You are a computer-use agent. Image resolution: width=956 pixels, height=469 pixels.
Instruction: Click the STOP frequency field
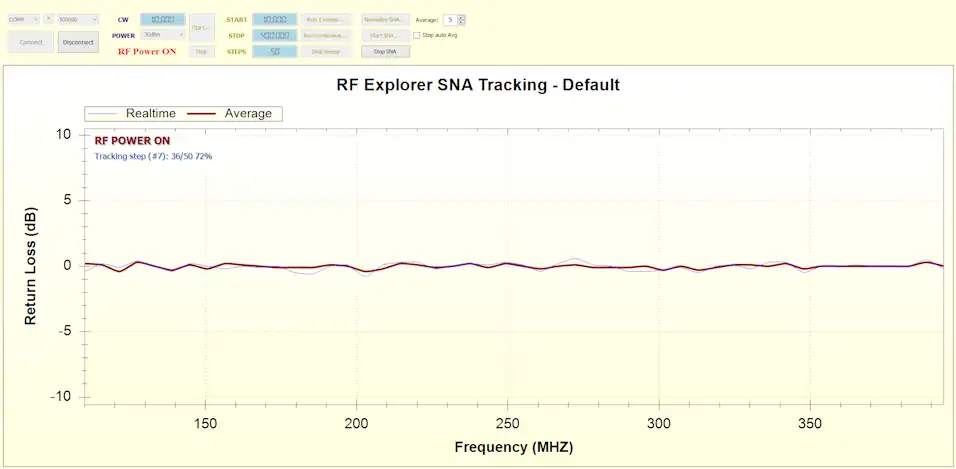coord(273,35)
